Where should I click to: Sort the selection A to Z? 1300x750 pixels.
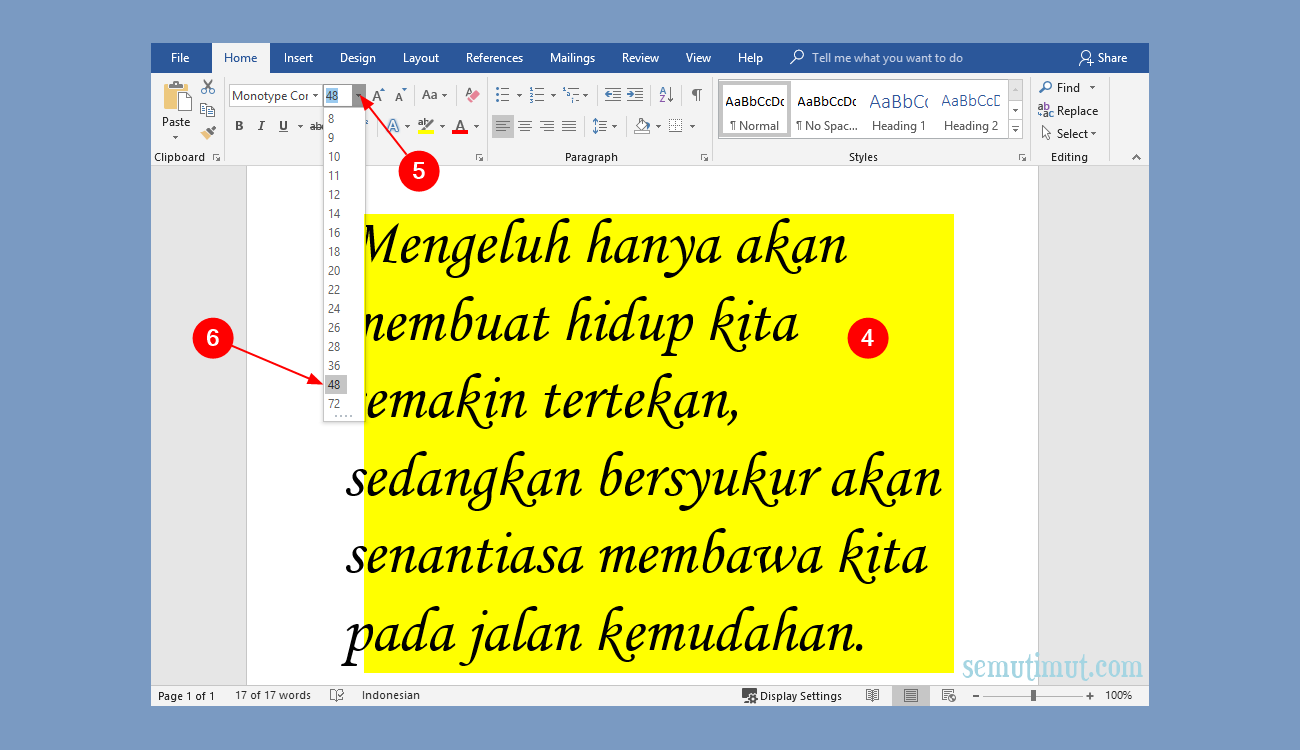pos(666,95)
